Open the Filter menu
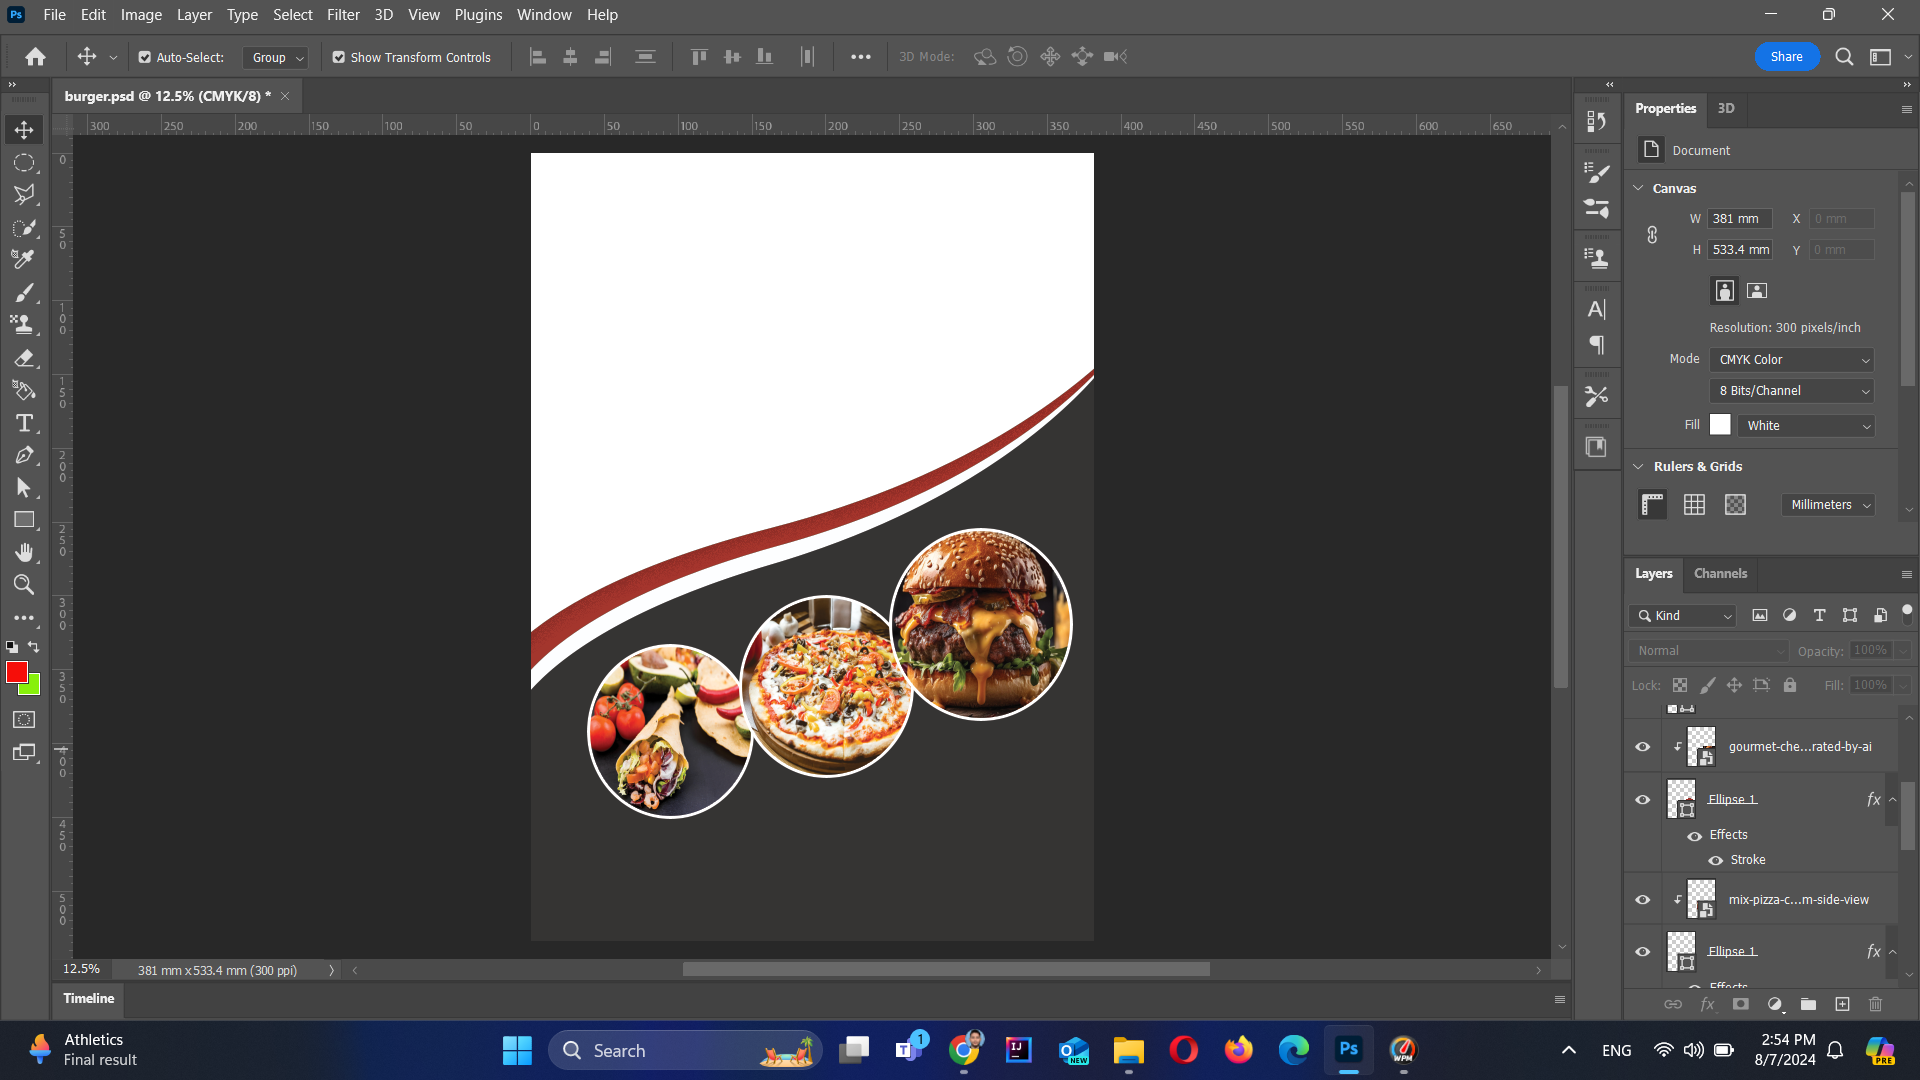 [x=343, y=15]
